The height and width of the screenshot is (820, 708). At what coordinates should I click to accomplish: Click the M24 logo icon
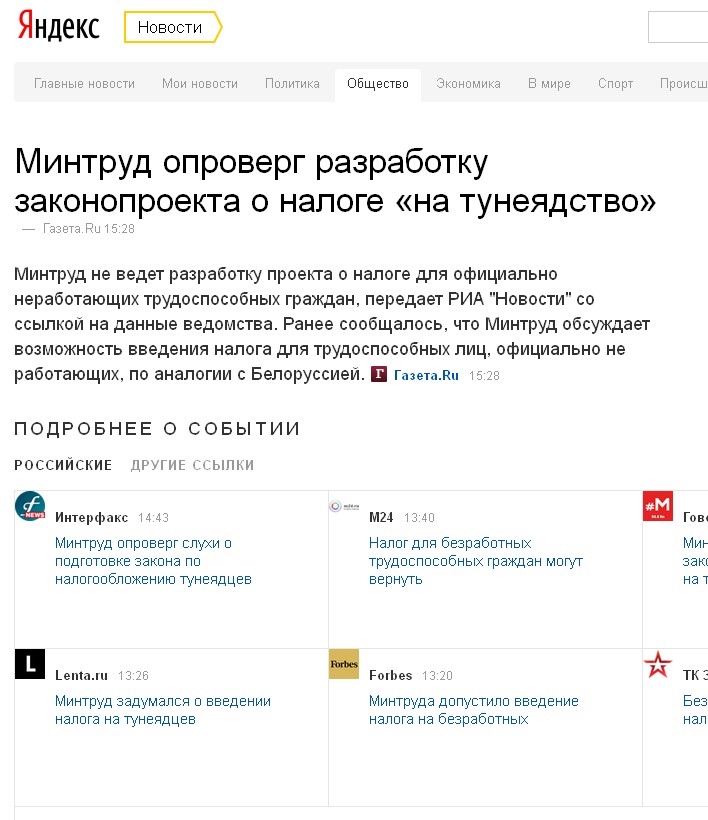344,506
